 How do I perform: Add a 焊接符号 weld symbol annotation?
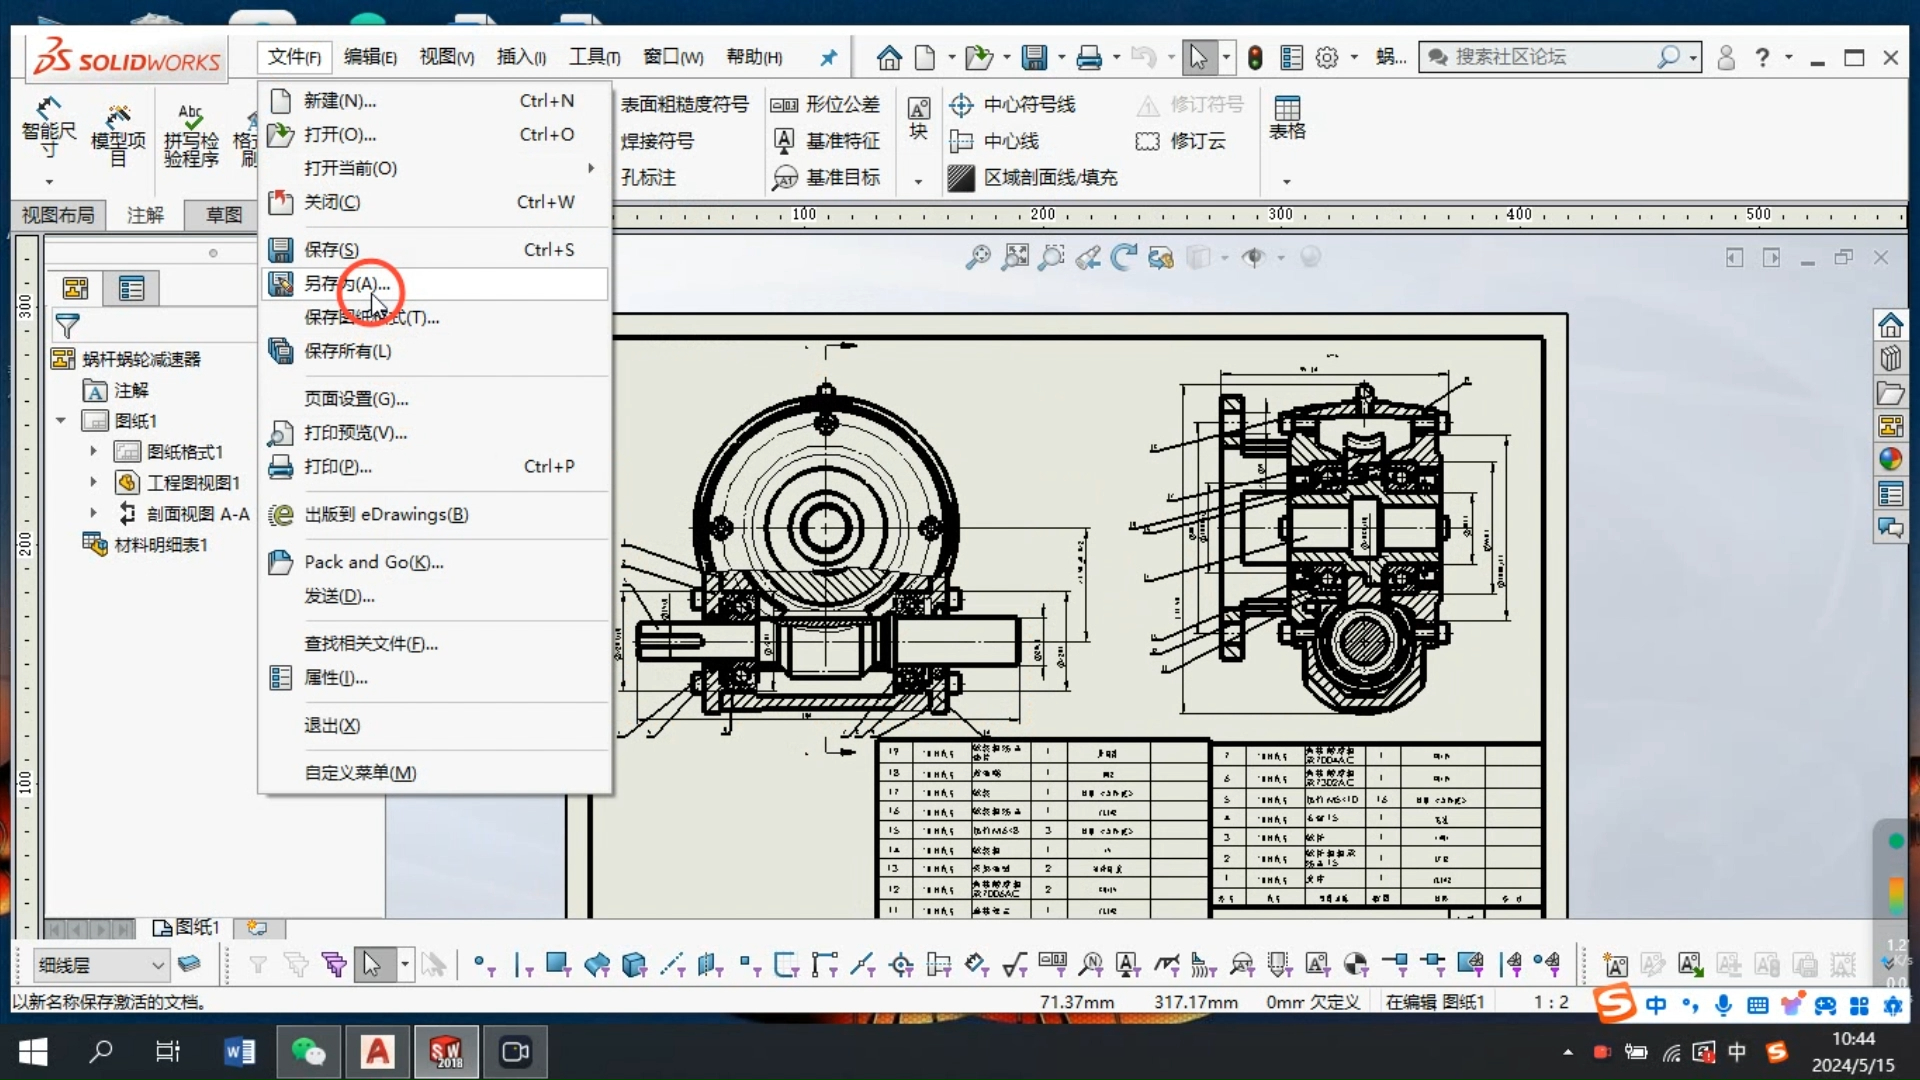click(x=657, y=141)
